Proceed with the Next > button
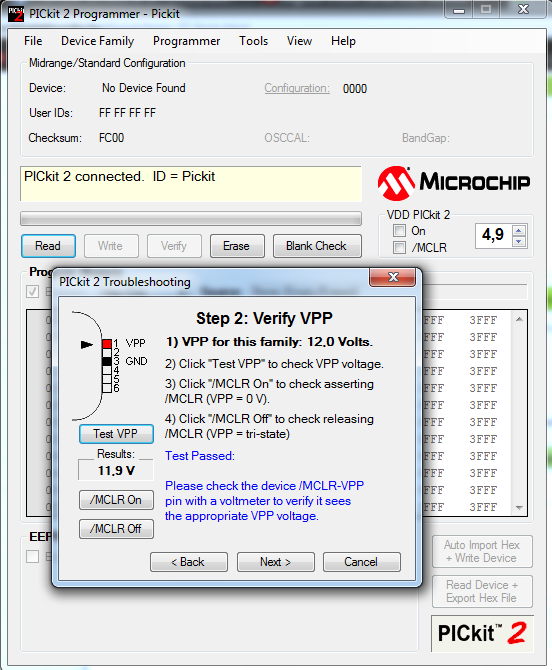 click(276, 562)
